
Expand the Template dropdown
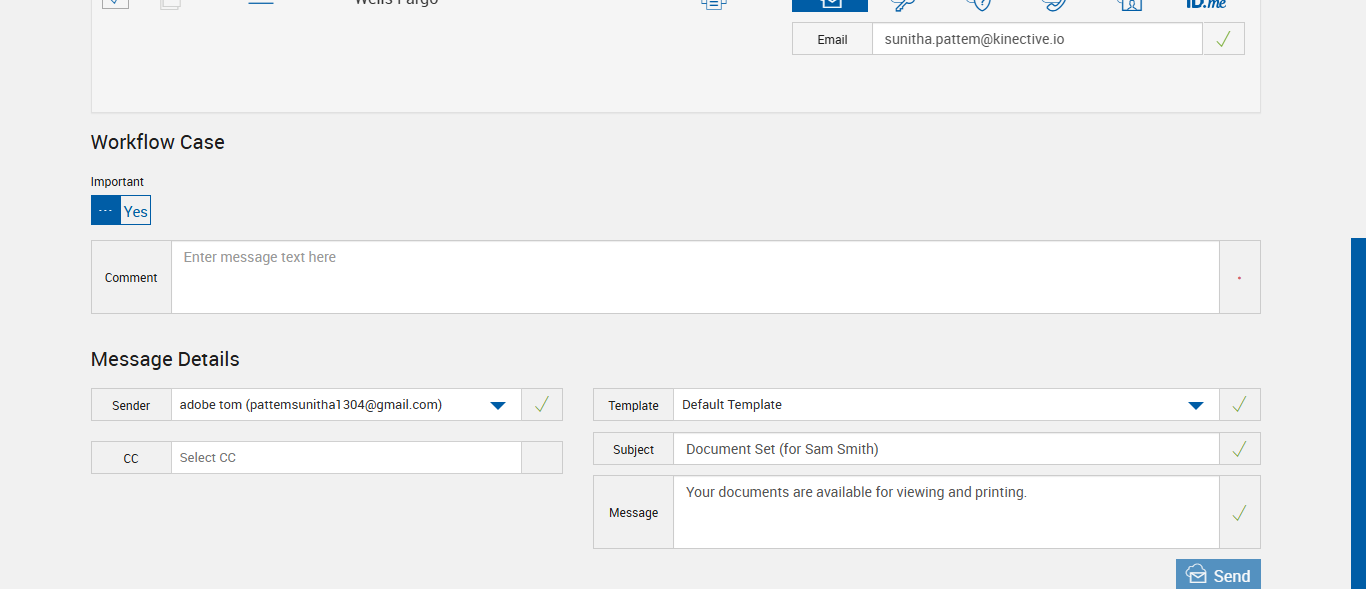[1195, 405]
